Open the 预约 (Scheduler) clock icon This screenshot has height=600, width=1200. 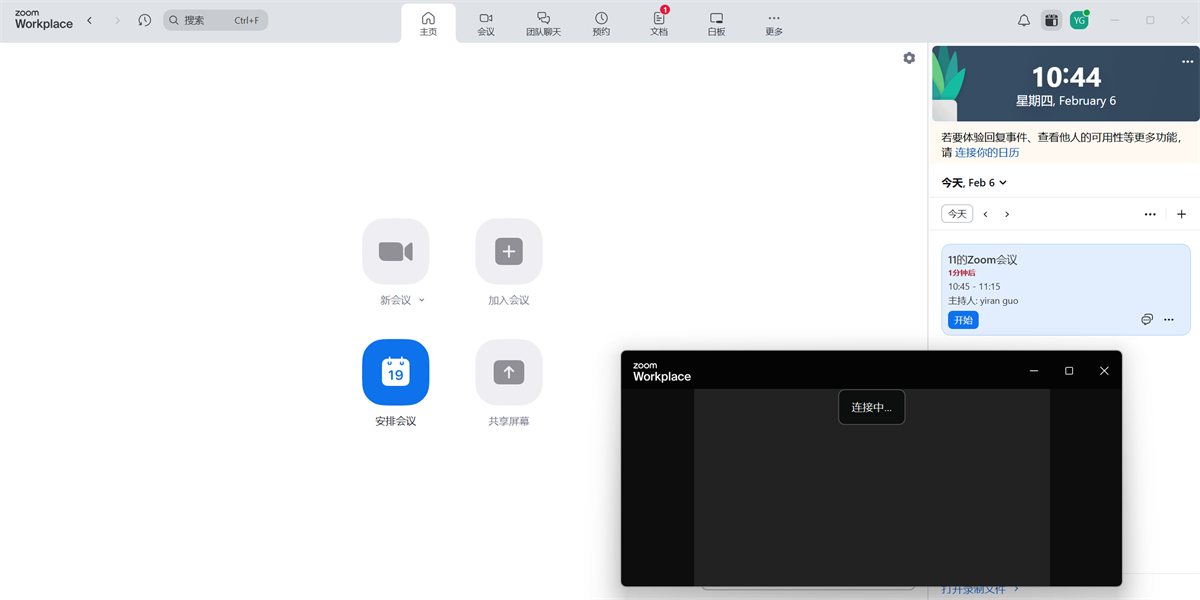601,22
